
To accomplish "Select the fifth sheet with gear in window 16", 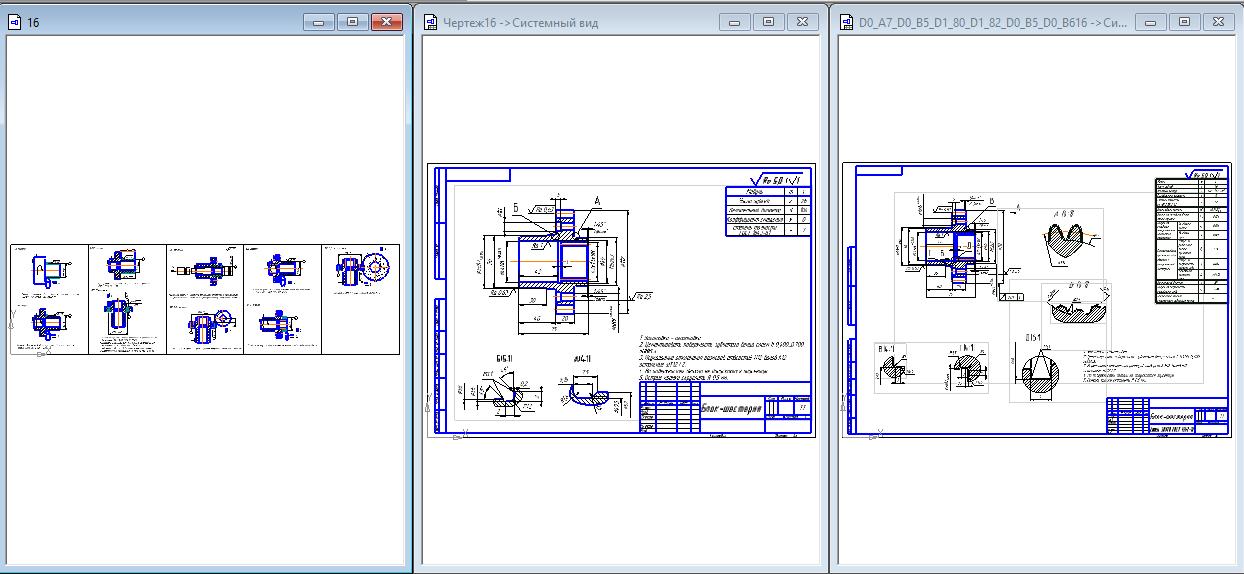I will click(x=360, y=299).
